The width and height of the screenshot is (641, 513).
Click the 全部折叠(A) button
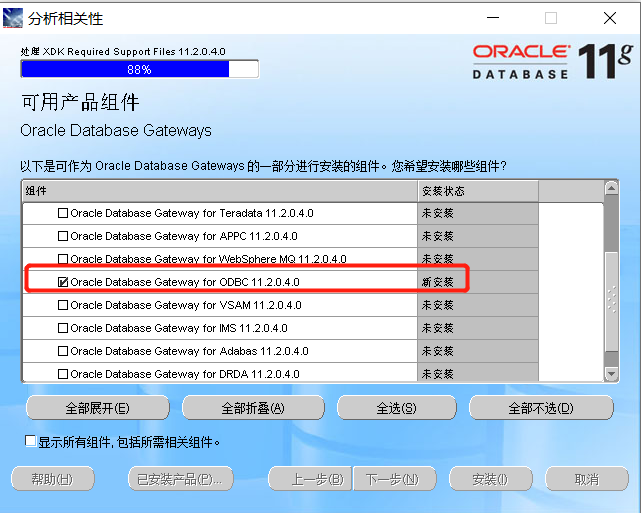pyautogui.click(x=253, y=408)
